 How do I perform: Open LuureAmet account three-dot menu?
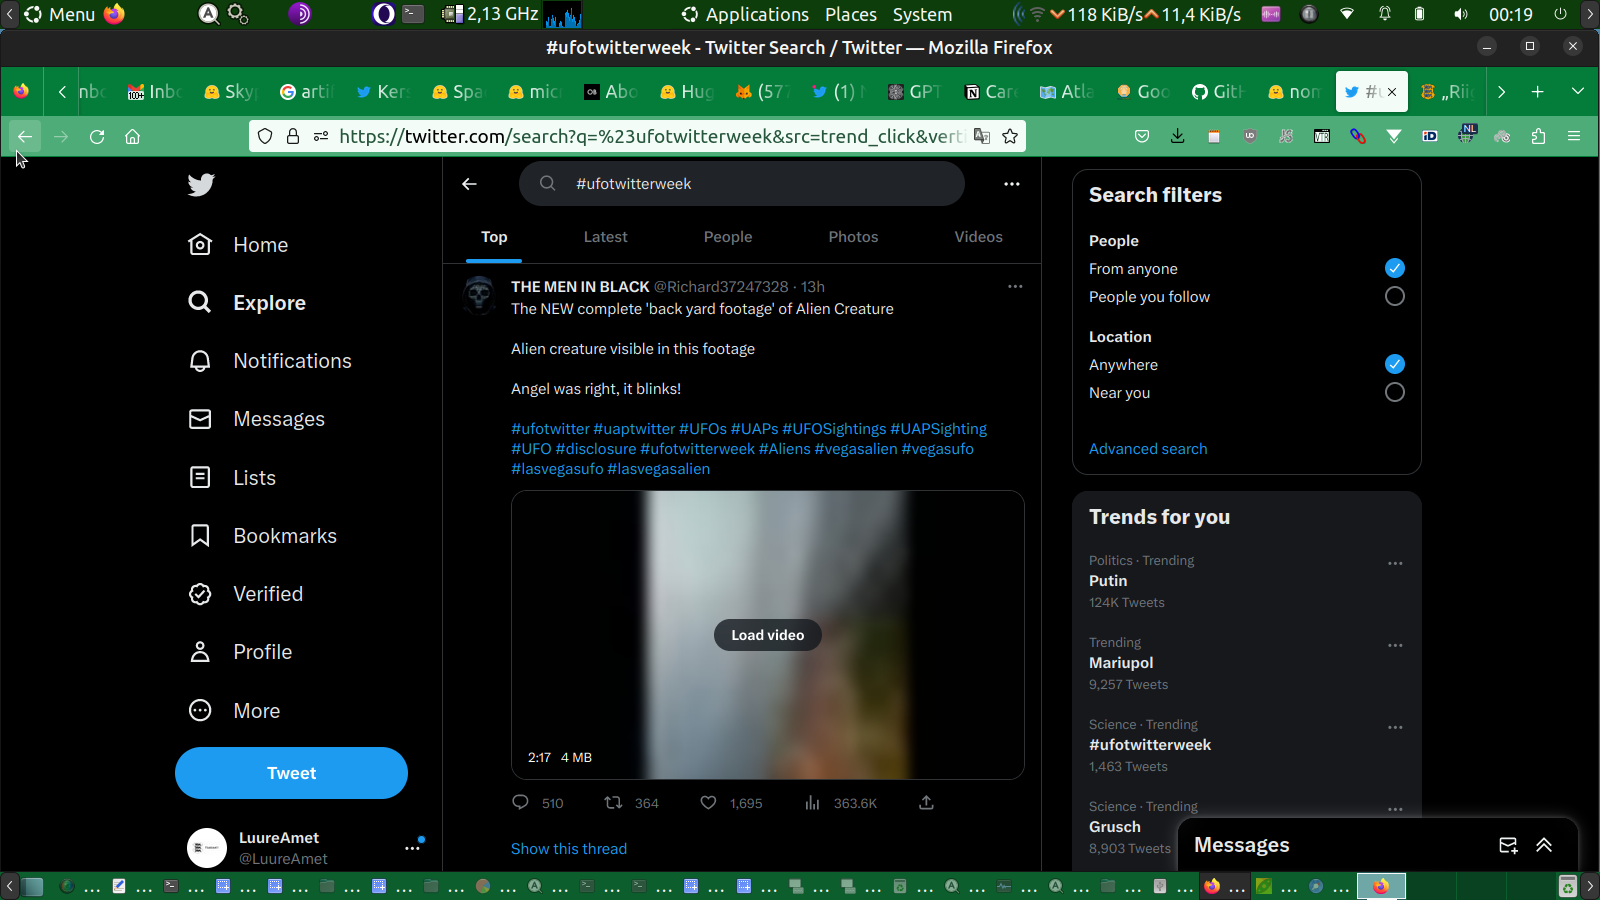tap(412, 848)
